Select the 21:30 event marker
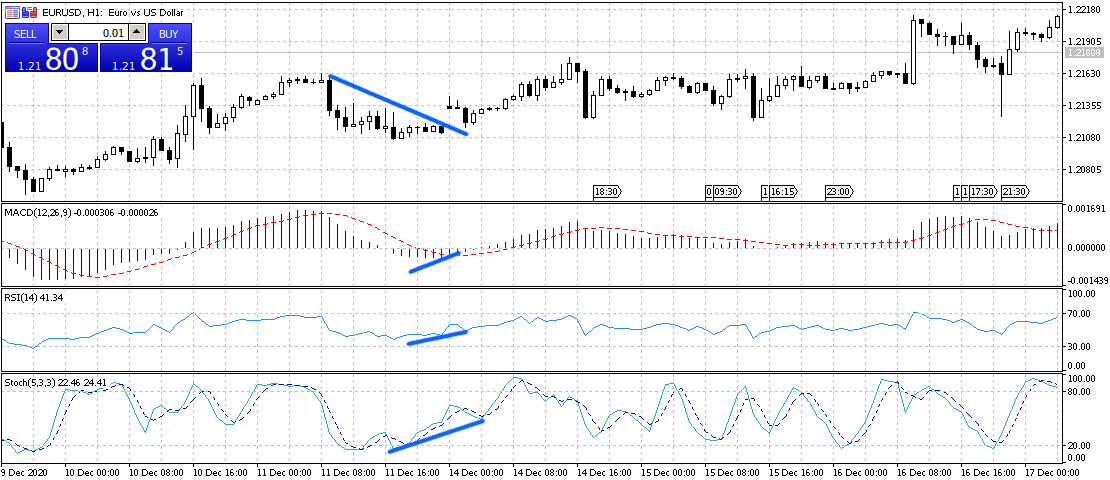This screenshot has height=480, width=1110. (1014, 191)
